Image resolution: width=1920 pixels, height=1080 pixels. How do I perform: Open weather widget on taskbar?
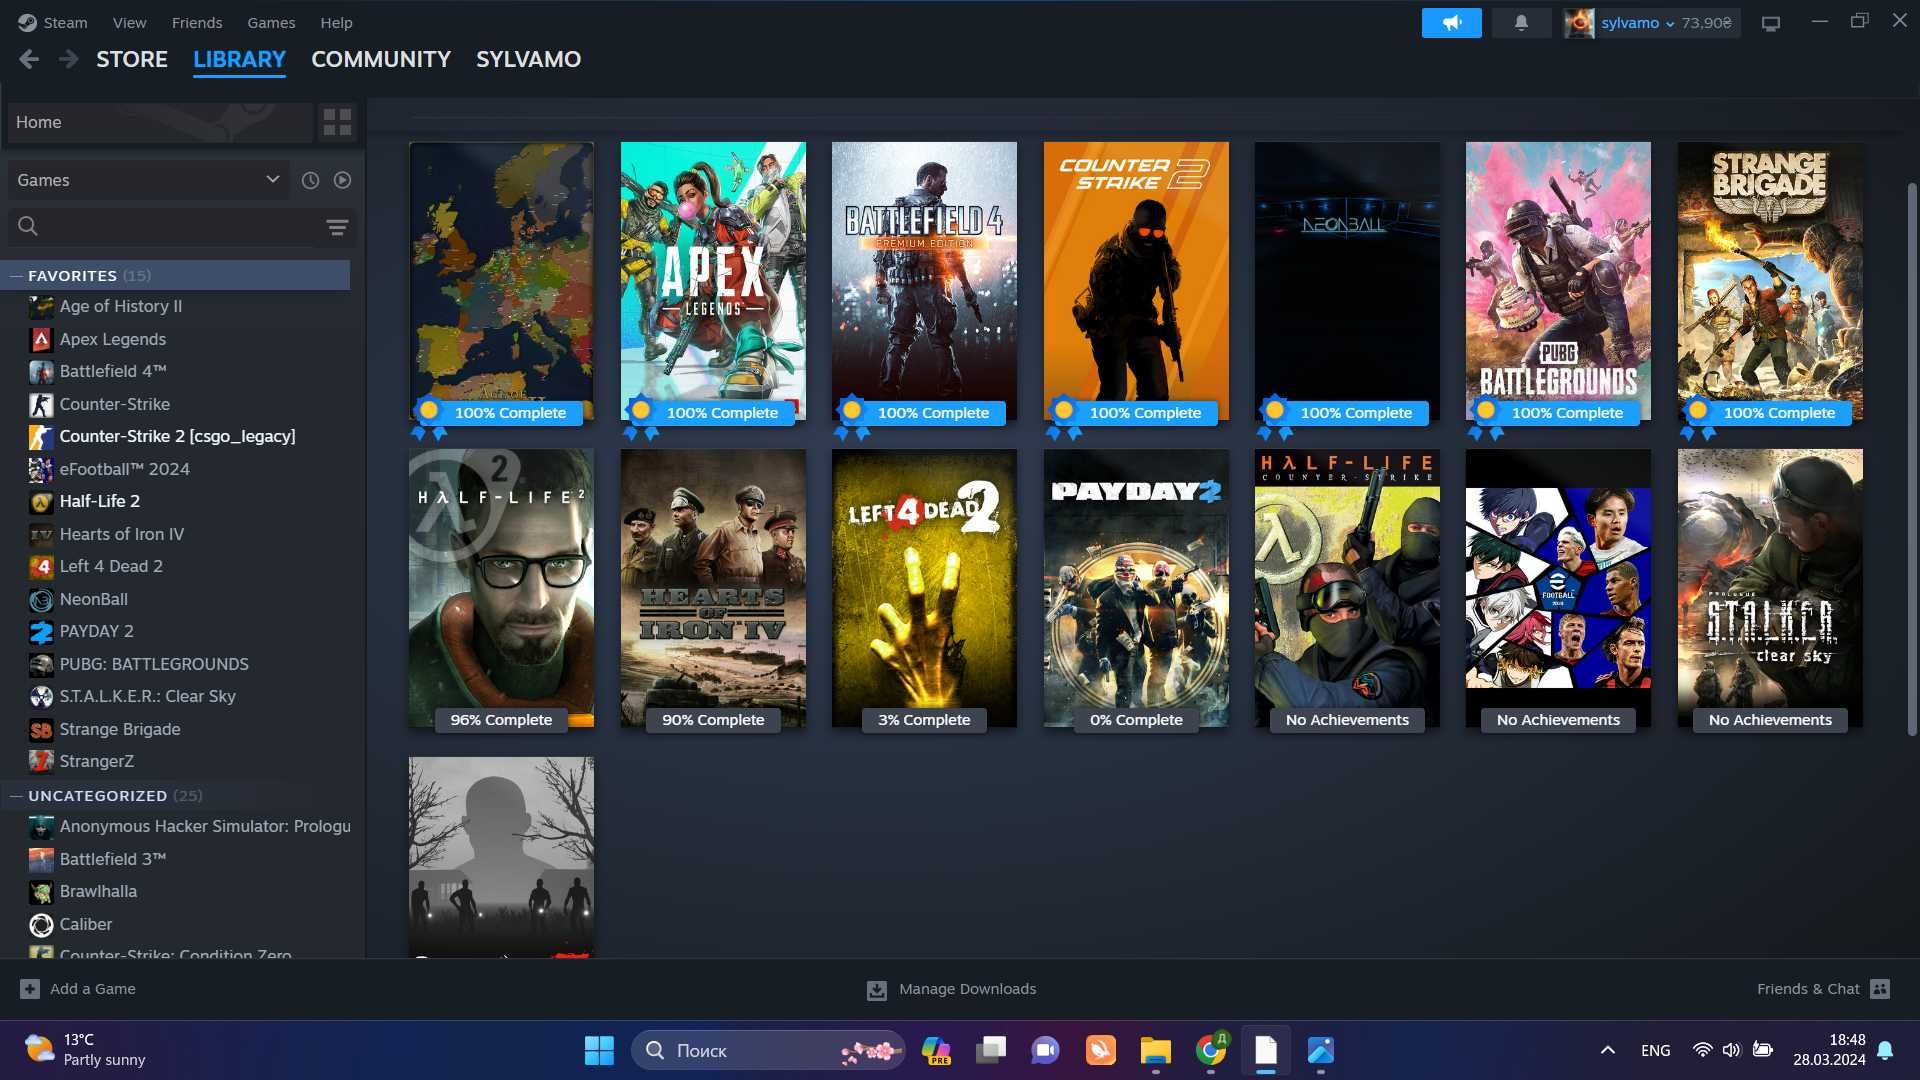click(85, 1050)
